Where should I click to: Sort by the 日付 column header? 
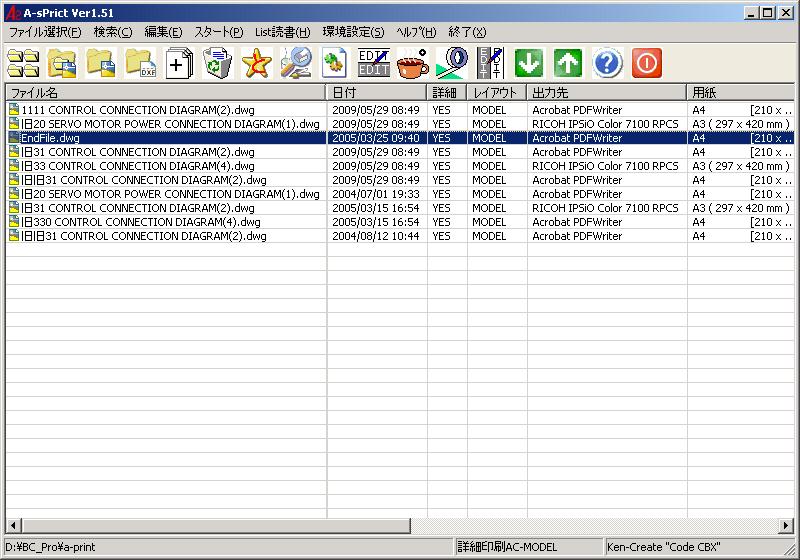(376, 92)
